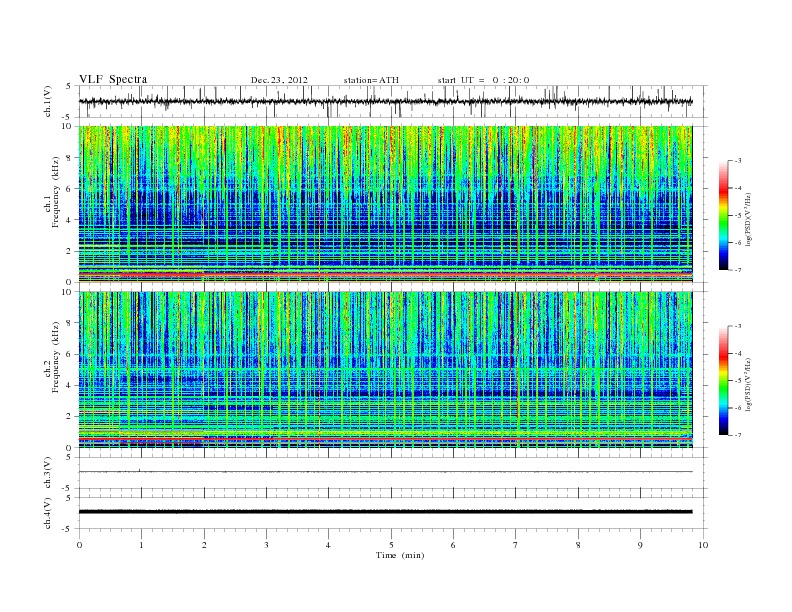This screenshot has height=612, width=792.
Task: Click the "2" tick on the time axis
Action: 204,545
